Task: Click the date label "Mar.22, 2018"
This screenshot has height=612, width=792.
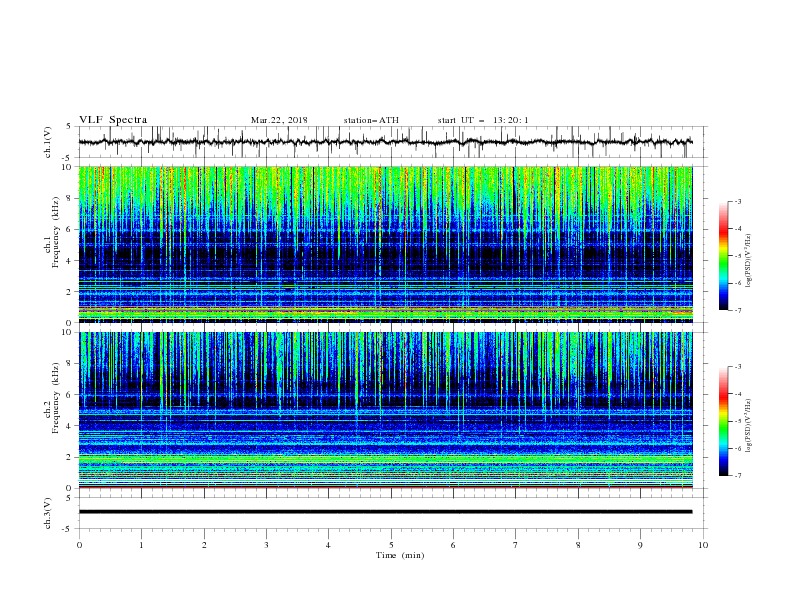Action: [x=279, y=120]
